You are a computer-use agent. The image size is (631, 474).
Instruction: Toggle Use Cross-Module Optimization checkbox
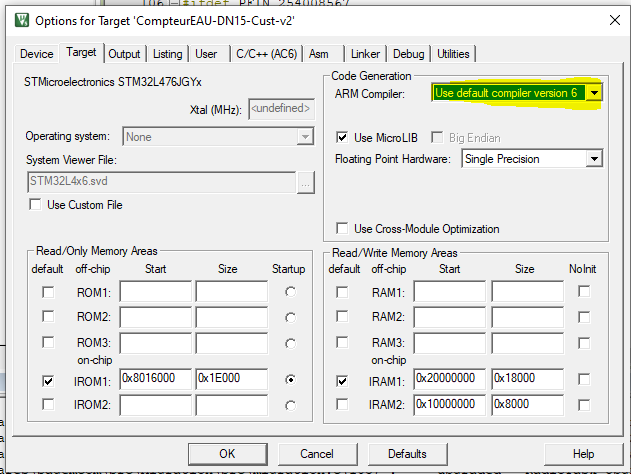(343, 229)
